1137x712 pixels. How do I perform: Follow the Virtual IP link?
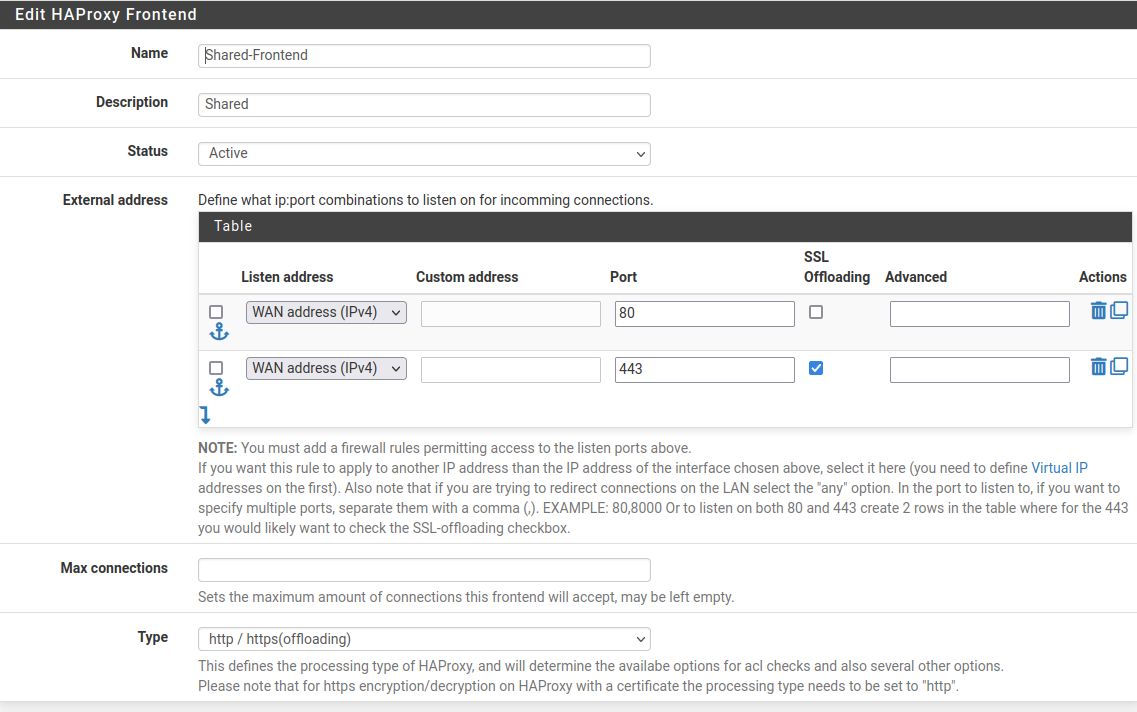pos(1059,467)
